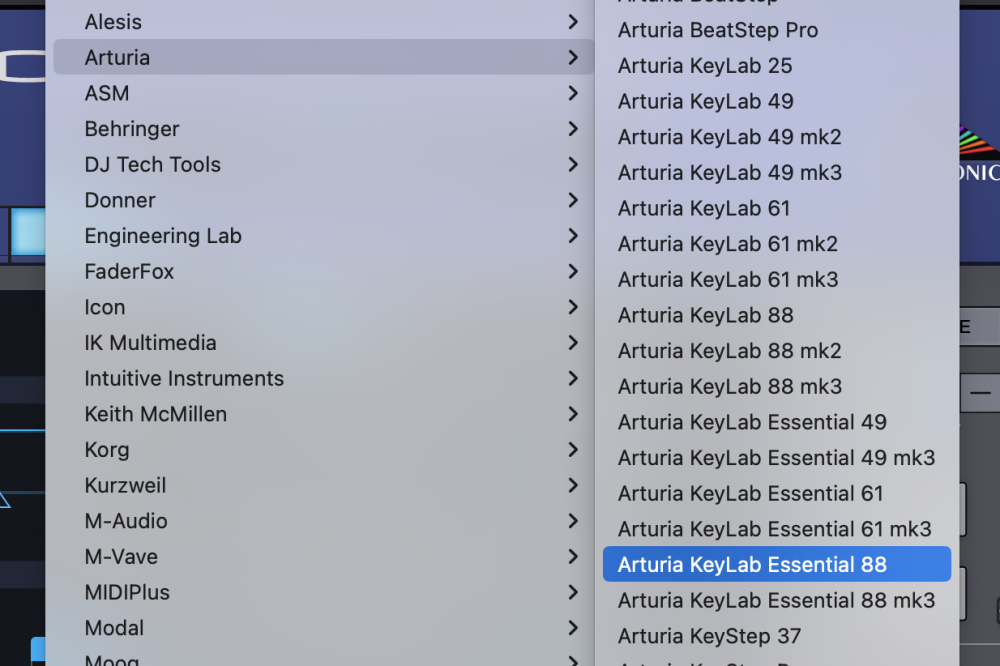
Task: Open the Korg submenu chevron
Action: click(x=573, y=449)
